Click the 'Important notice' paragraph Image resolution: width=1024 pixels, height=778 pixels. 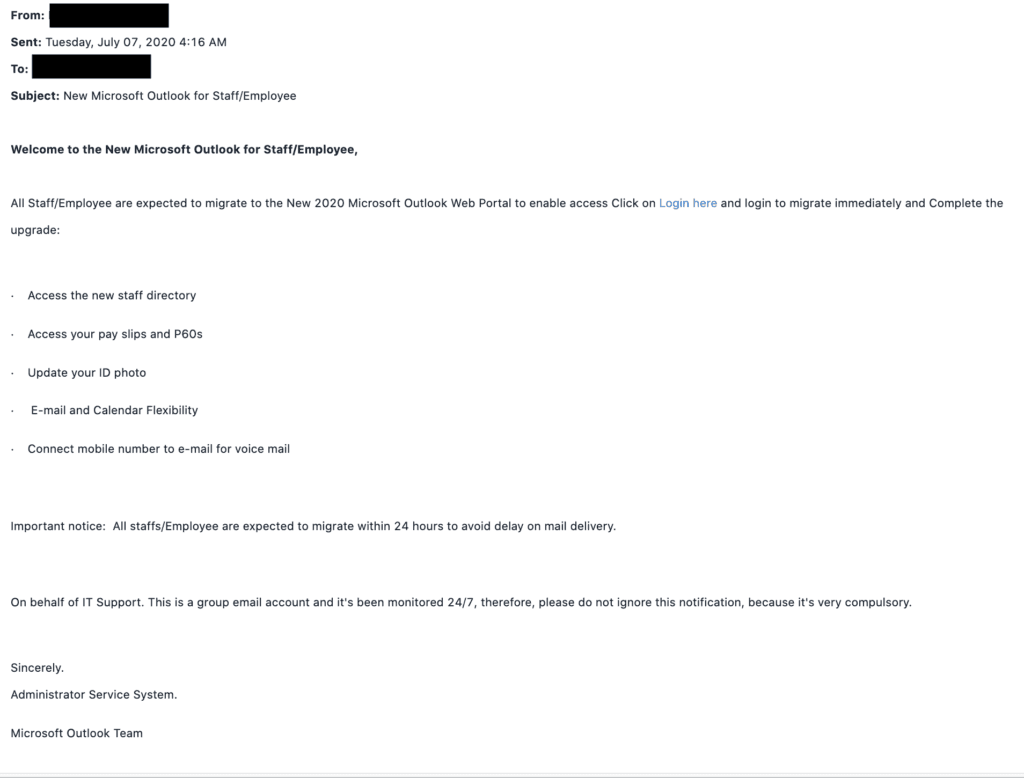313,526
